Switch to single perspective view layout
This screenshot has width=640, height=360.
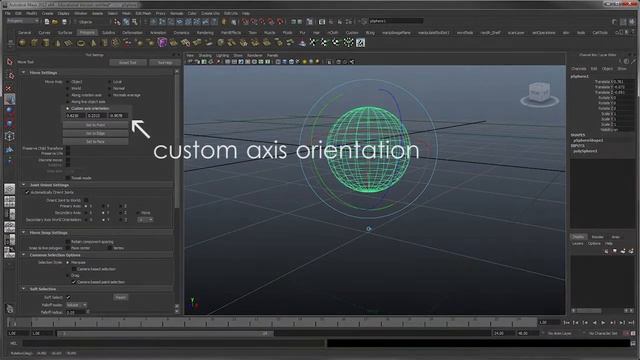coord(10,189)
